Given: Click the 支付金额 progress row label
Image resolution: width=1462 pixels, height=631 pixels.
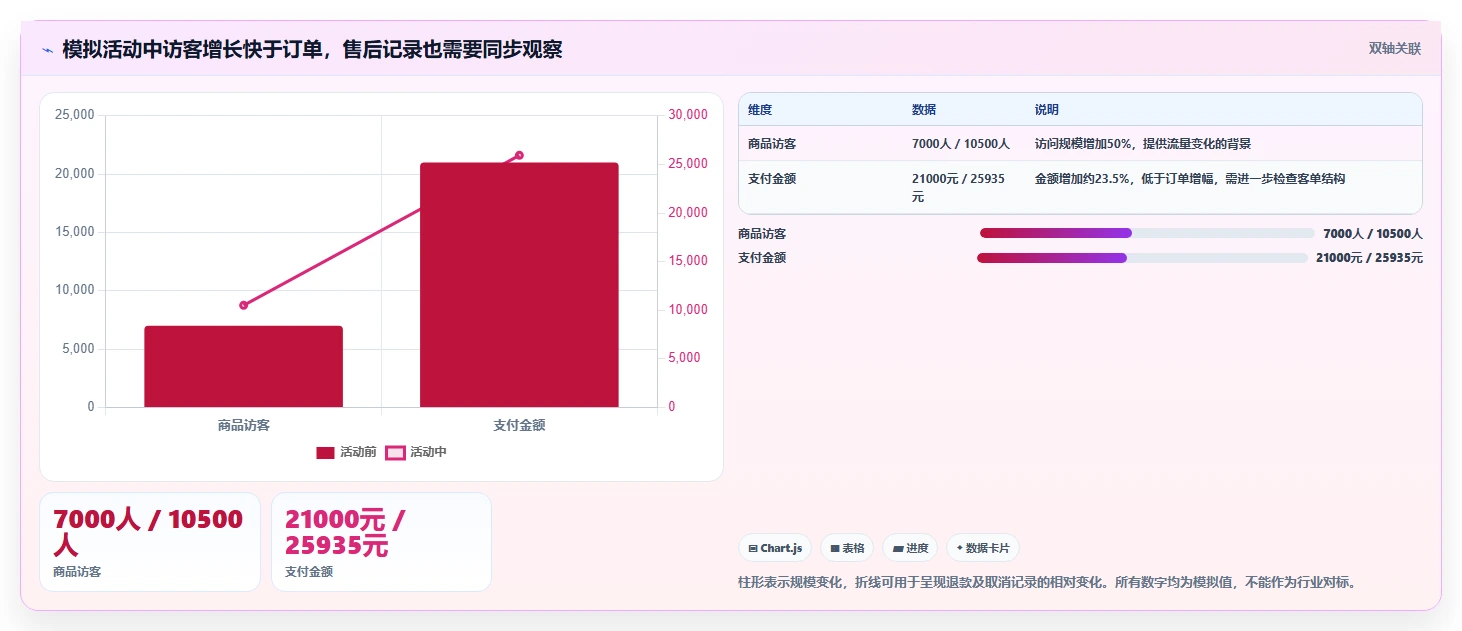Looking at the screenshot, I should click(762, 258).
